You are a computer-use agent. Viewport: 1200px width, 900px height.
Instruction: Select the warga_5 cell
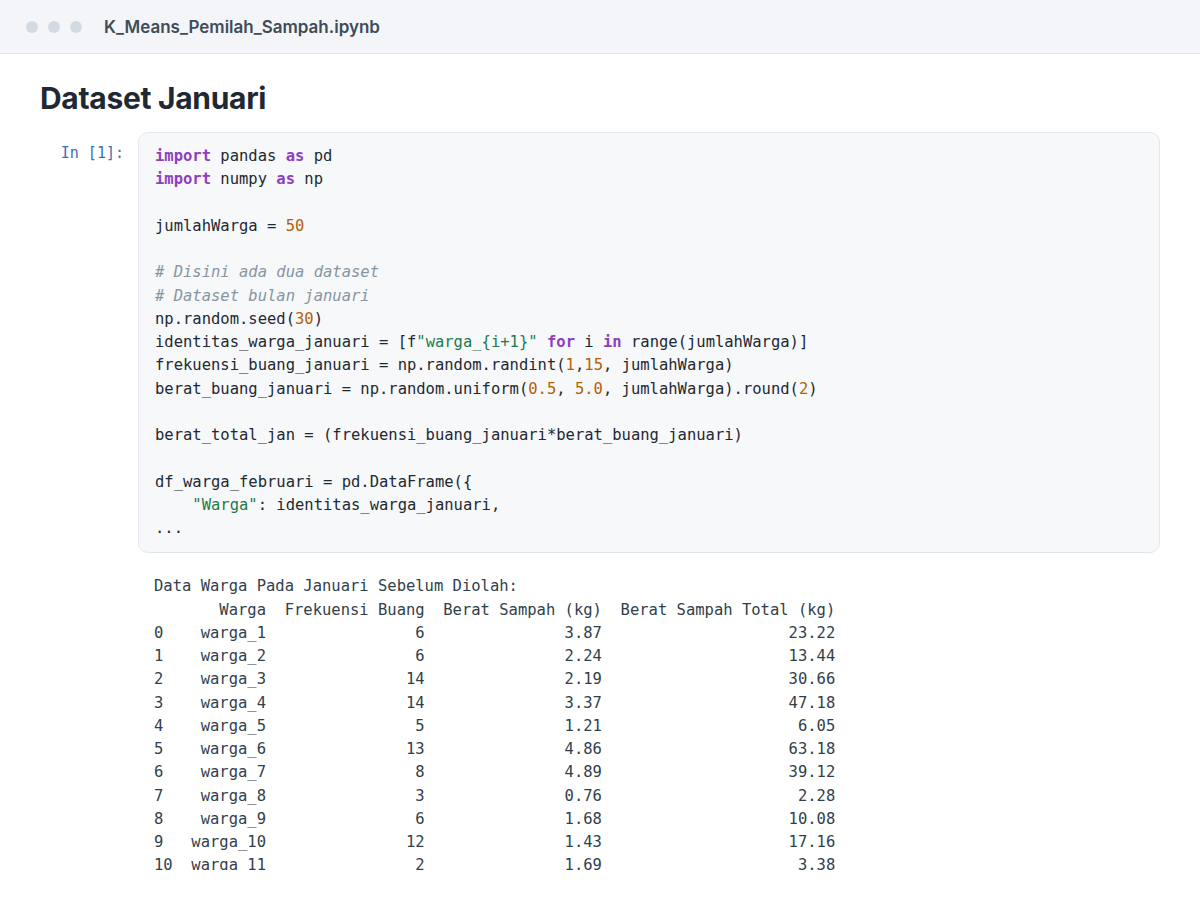click(233, 726)
